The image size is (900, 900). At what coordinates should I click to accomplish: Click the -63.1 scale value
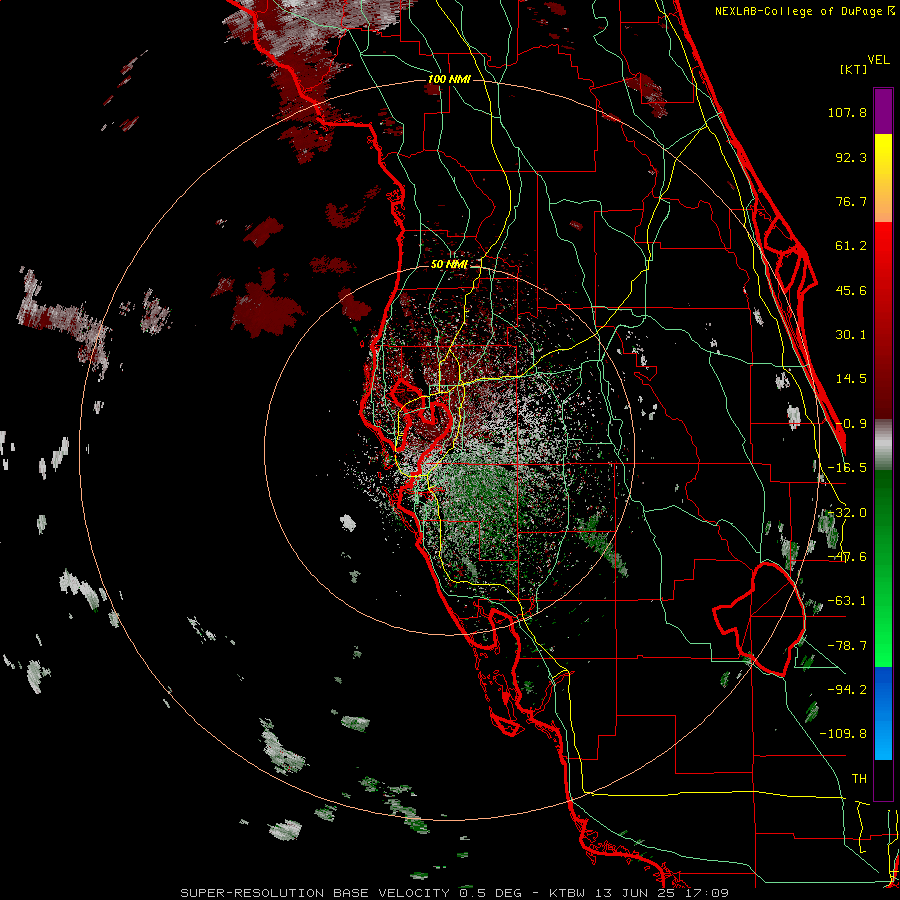[847, 601]
